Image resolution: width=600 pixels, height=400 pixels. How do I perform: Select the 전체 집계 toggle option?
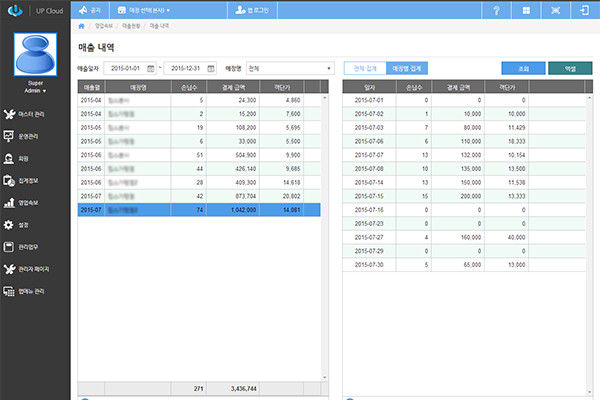[365, 68]
